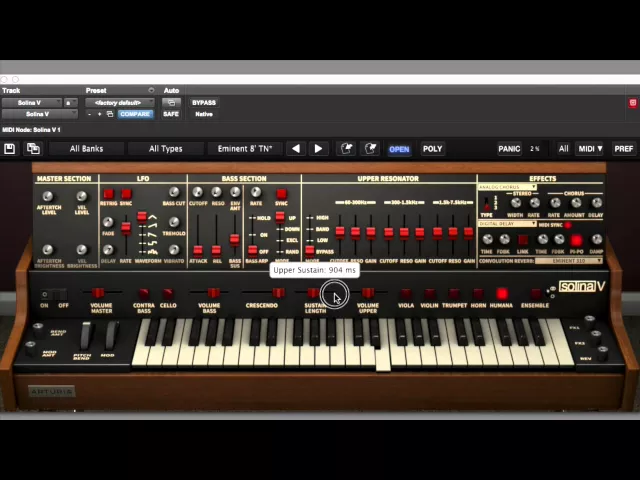Click the bass Reso knob
This screenshot has height=480, width=640.
coord(217,192)
